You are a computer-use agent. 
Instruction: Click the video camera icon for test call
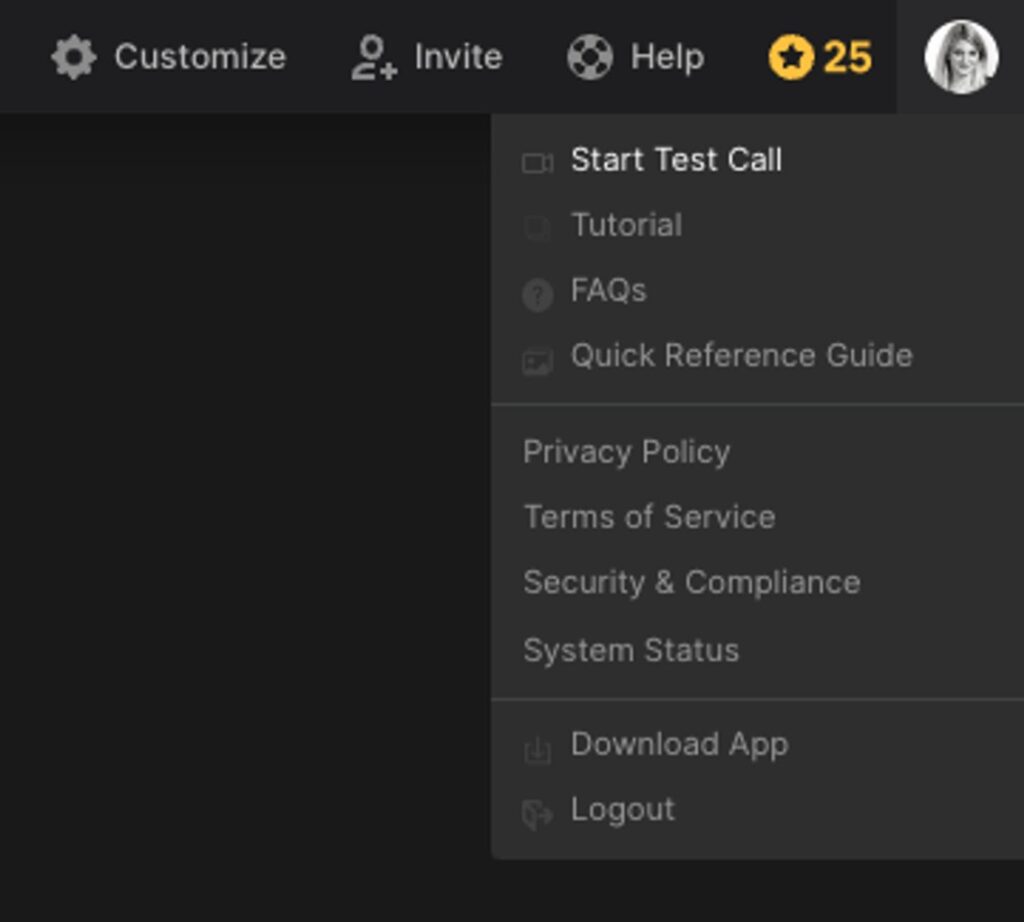[537, 162]
